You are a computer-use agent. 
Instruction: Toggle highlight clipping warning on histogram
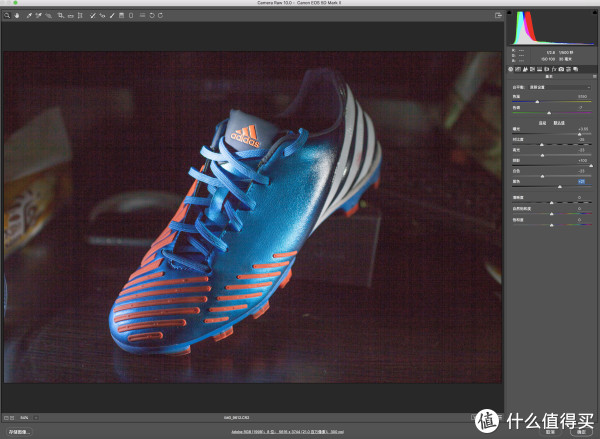[595, 13]
